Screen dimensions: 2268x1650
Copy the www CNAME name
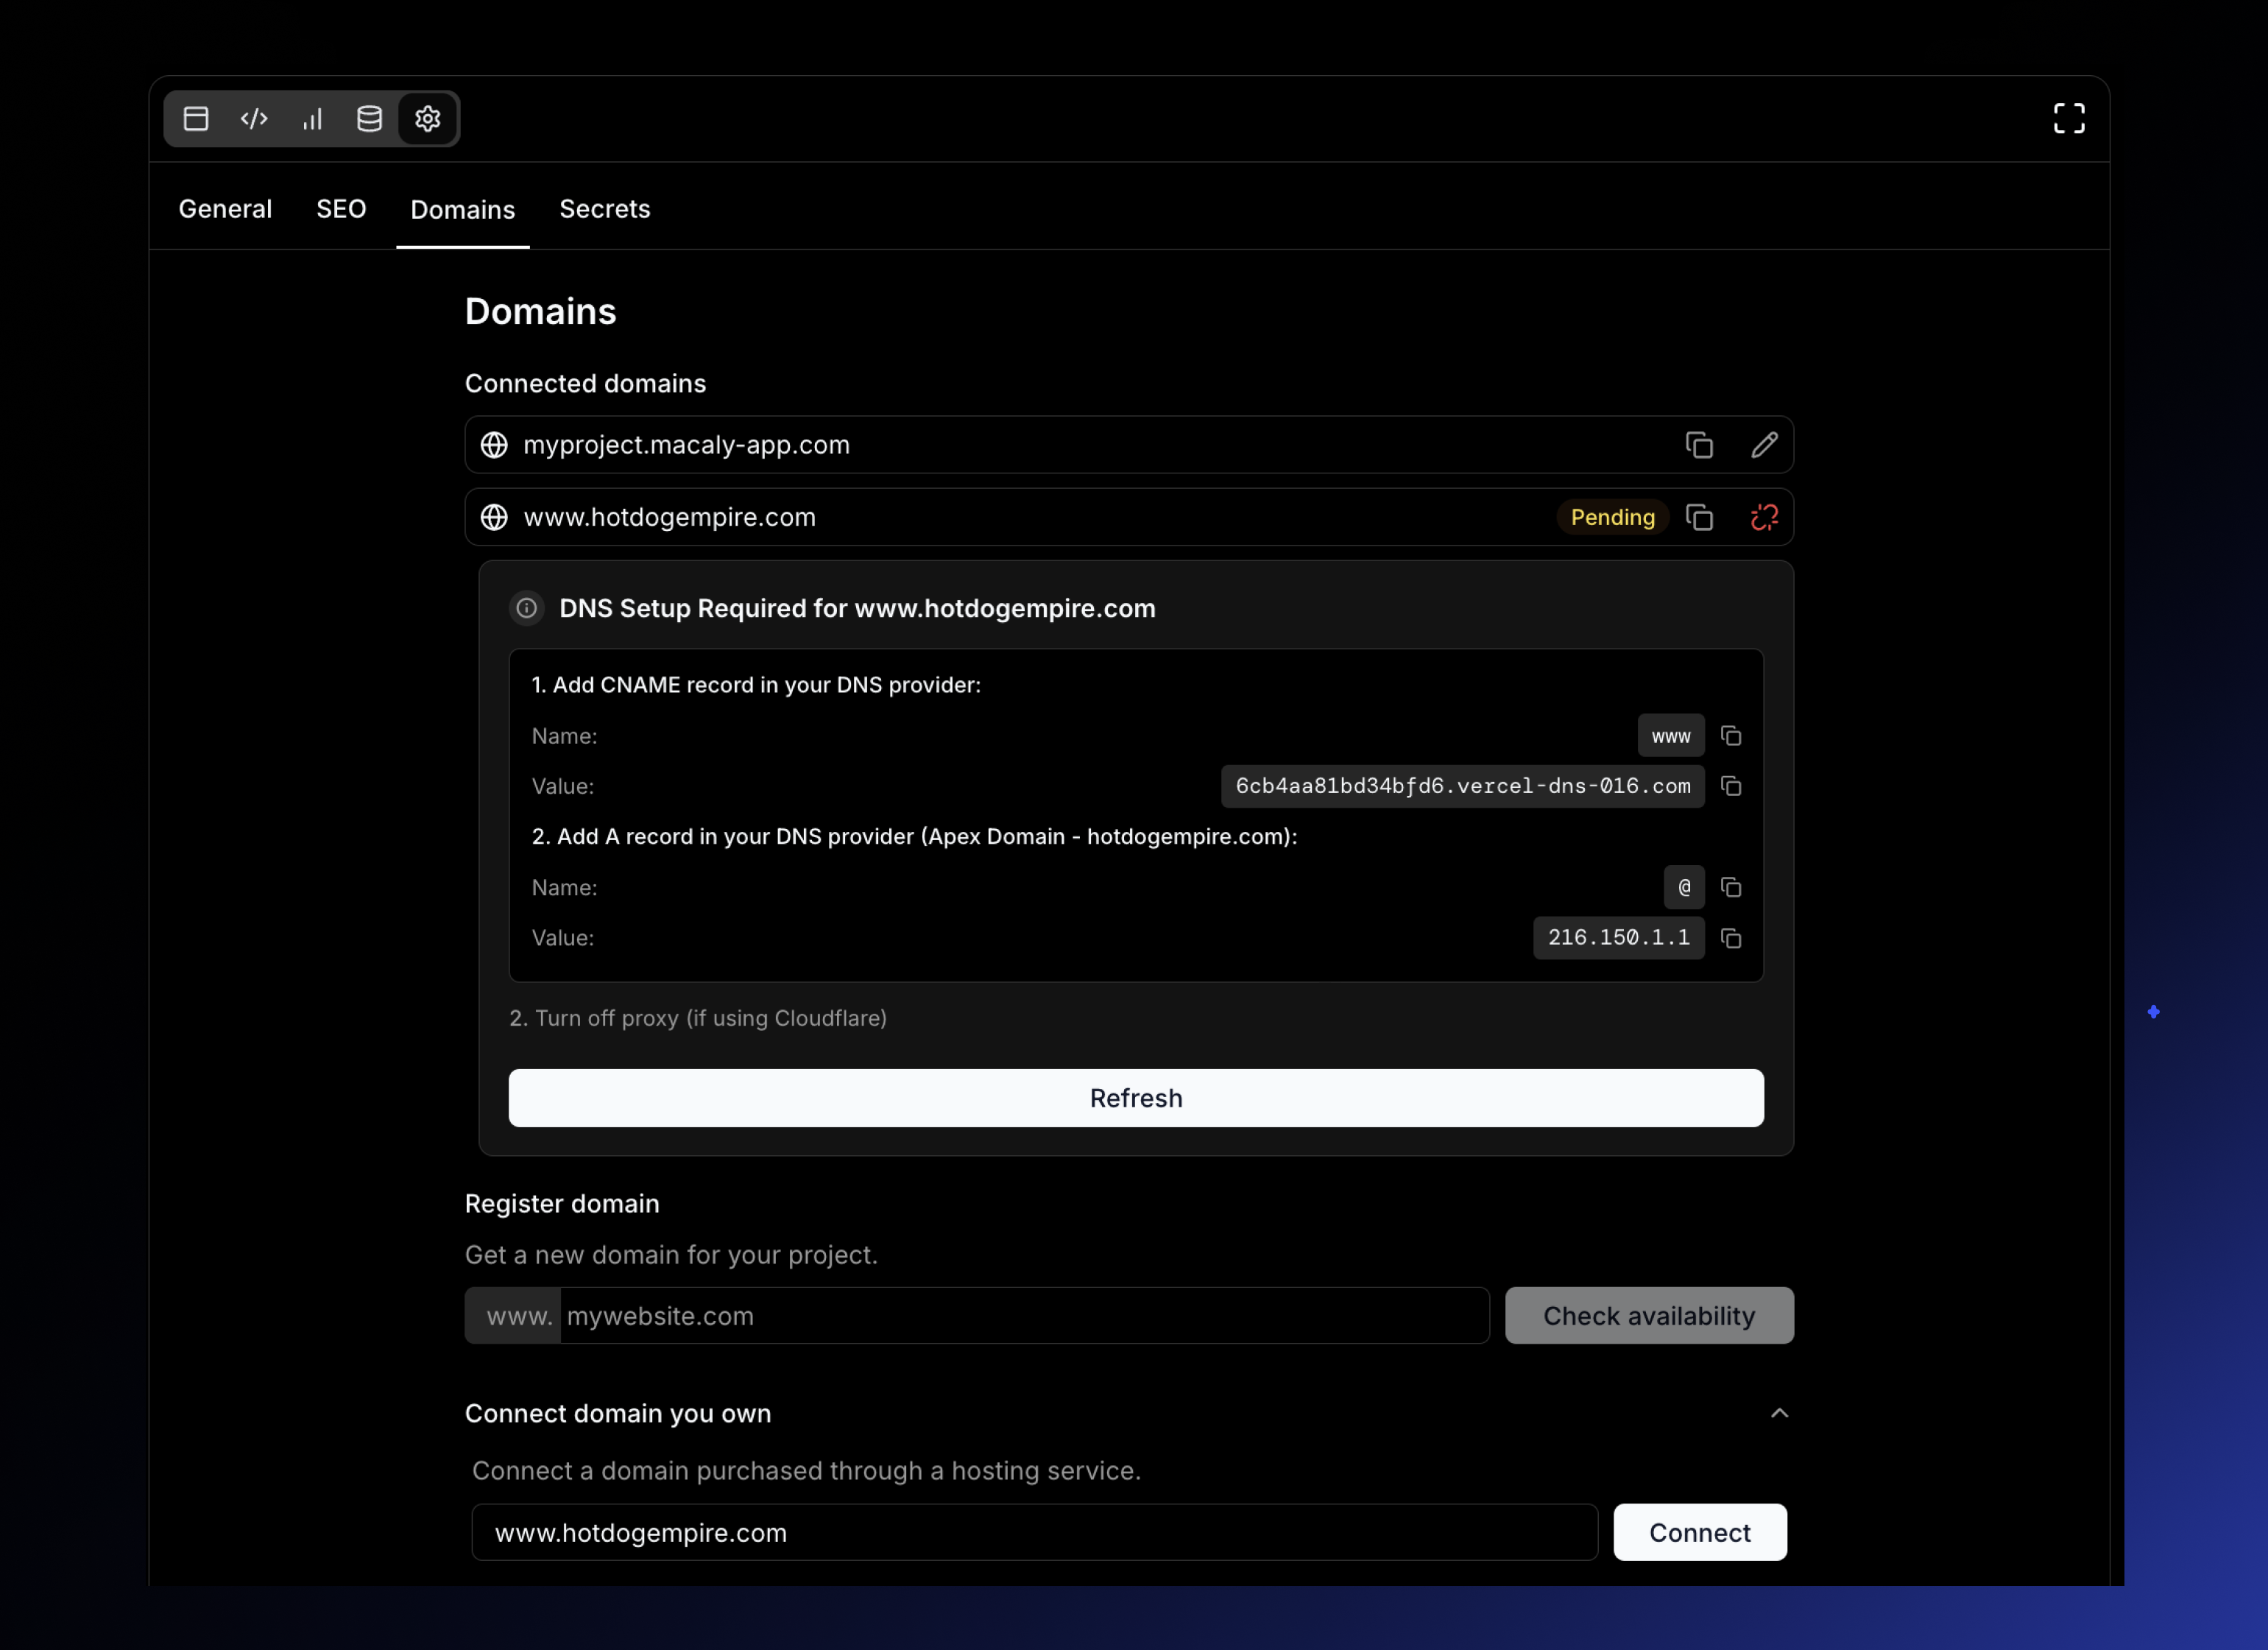pos(1731,735)
